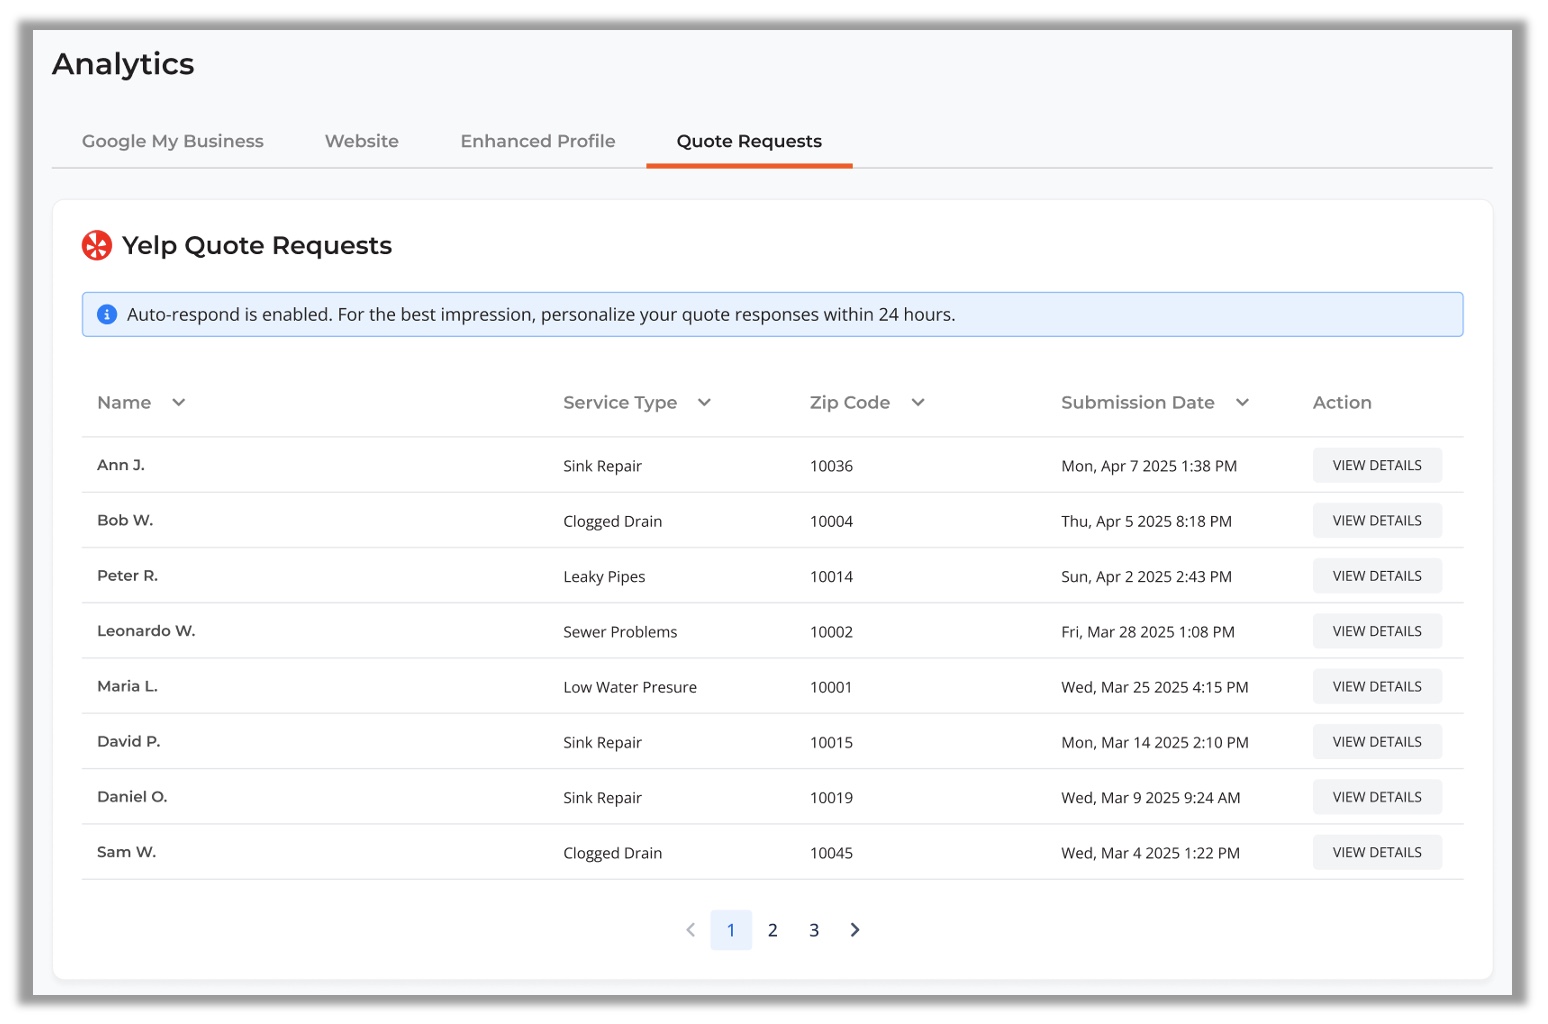1548x1024 pixels.
Task: Click zip code 10001
Action: click(831, 687)
